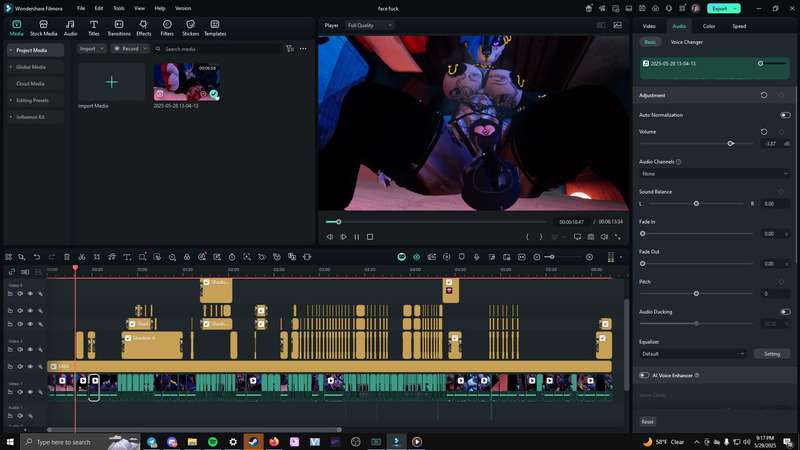The height and width of the screenshot is (450, 800).
Task: Enable AI Voice Enhancer toggle
Action: [x=644, y=376]
